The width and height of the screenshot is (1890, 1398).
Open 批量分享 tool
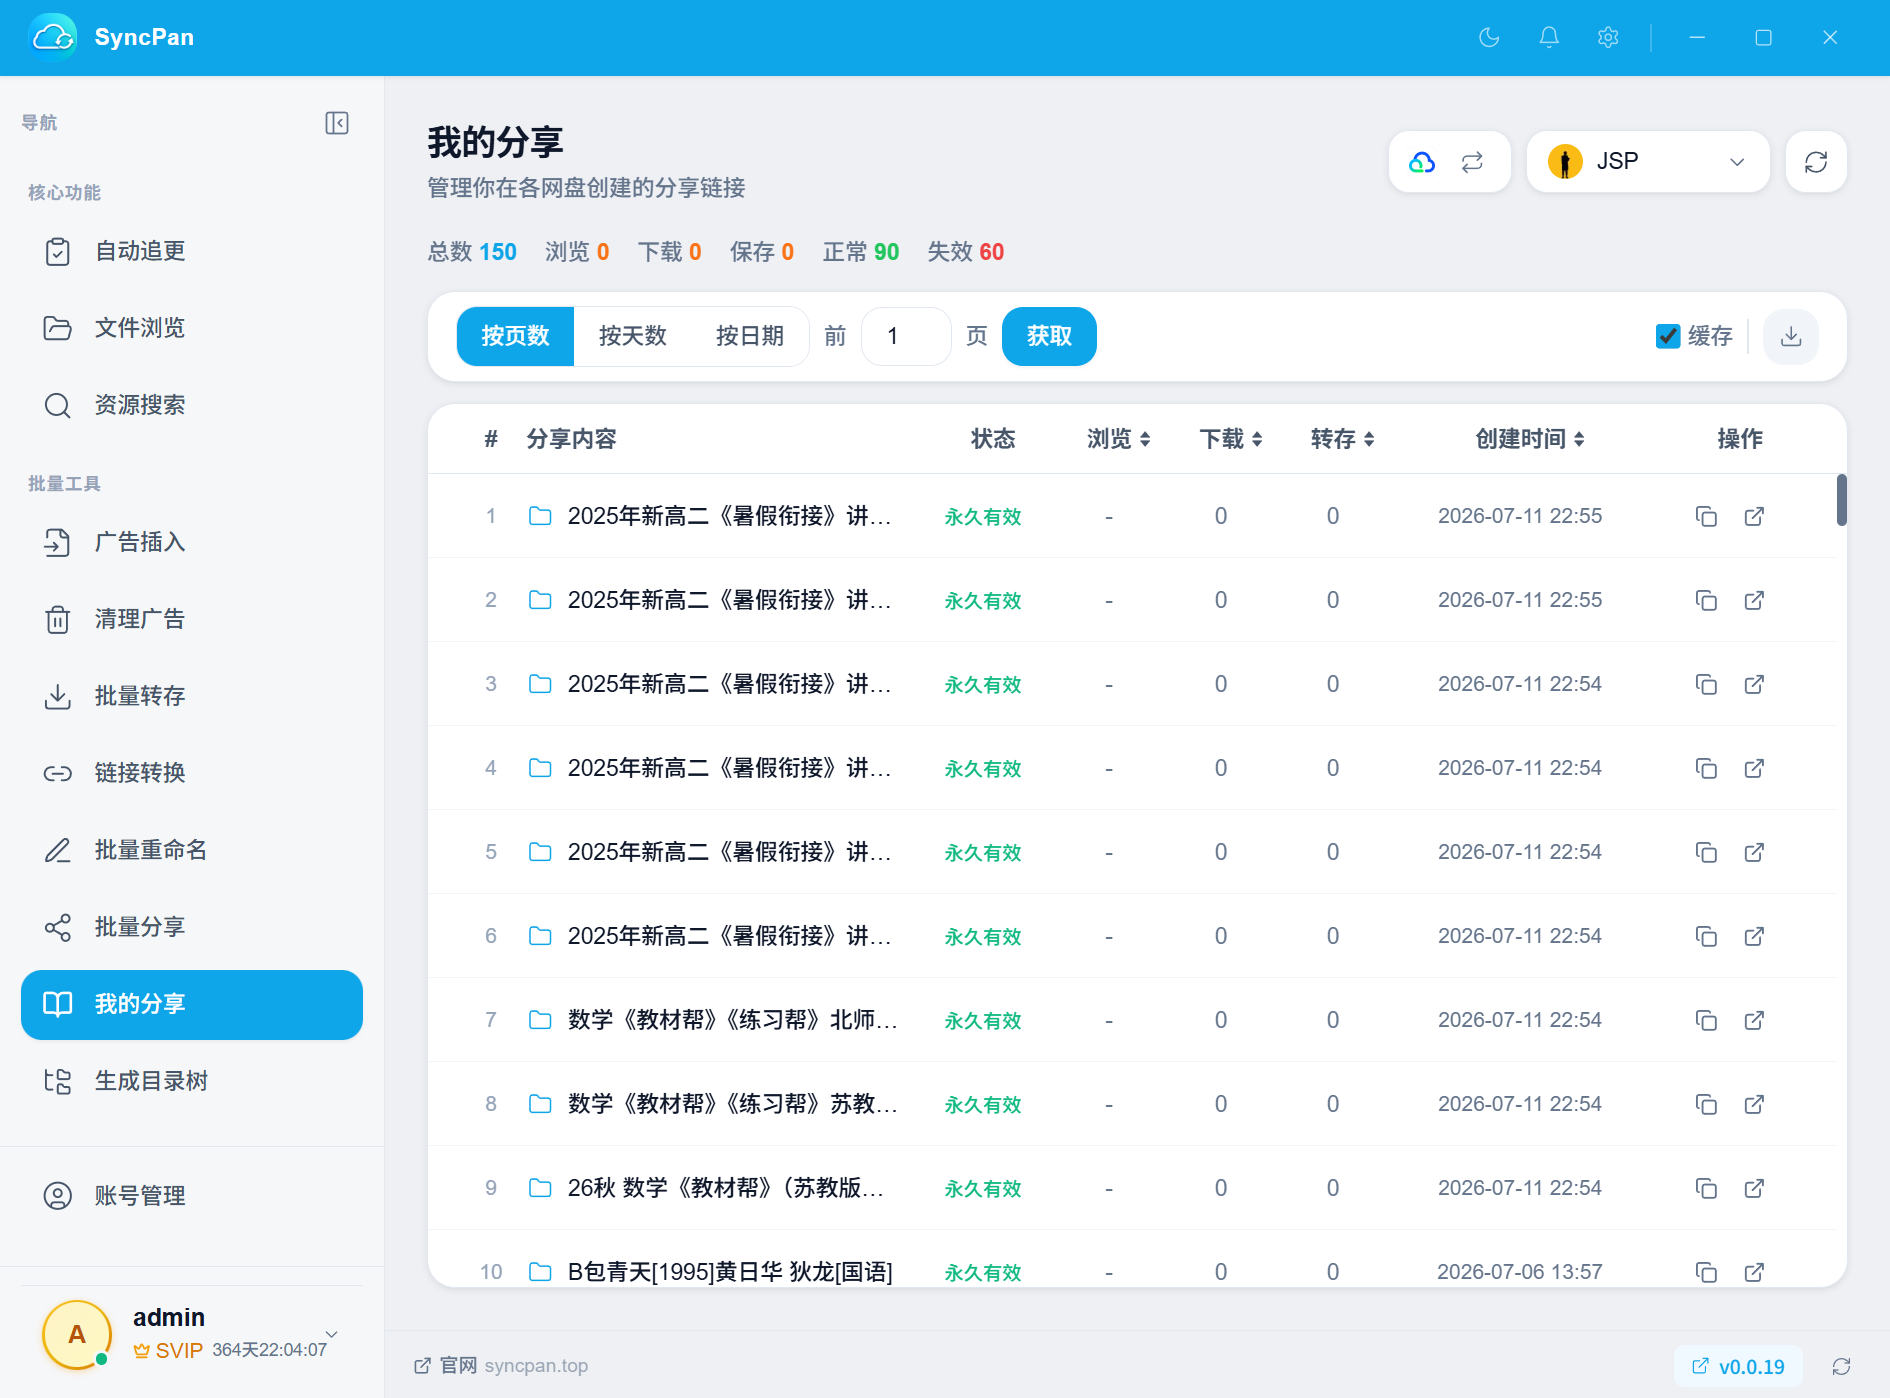tap(192, 927)
